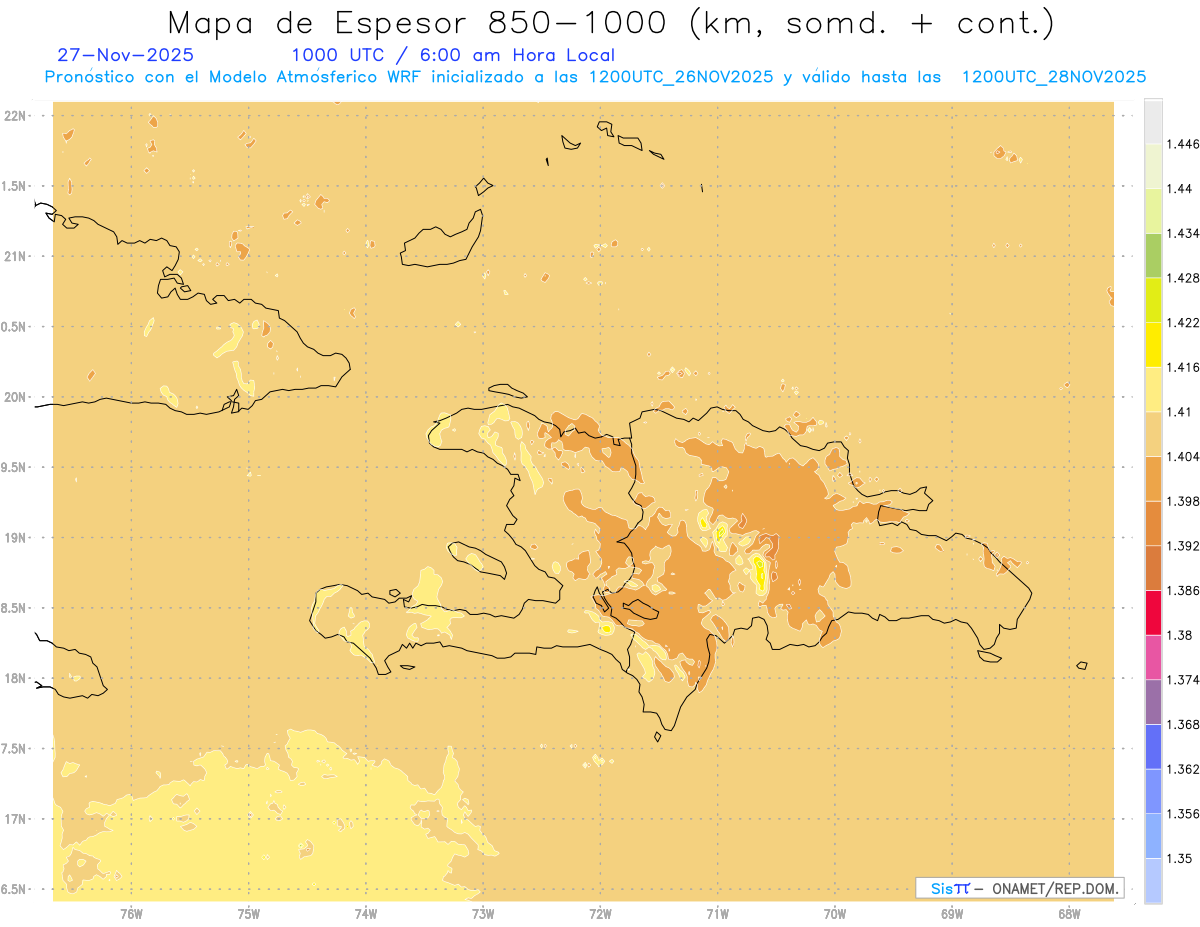Click the gray colorbar segment above 1.446

pyautogui.click(x=1153, y=121)
